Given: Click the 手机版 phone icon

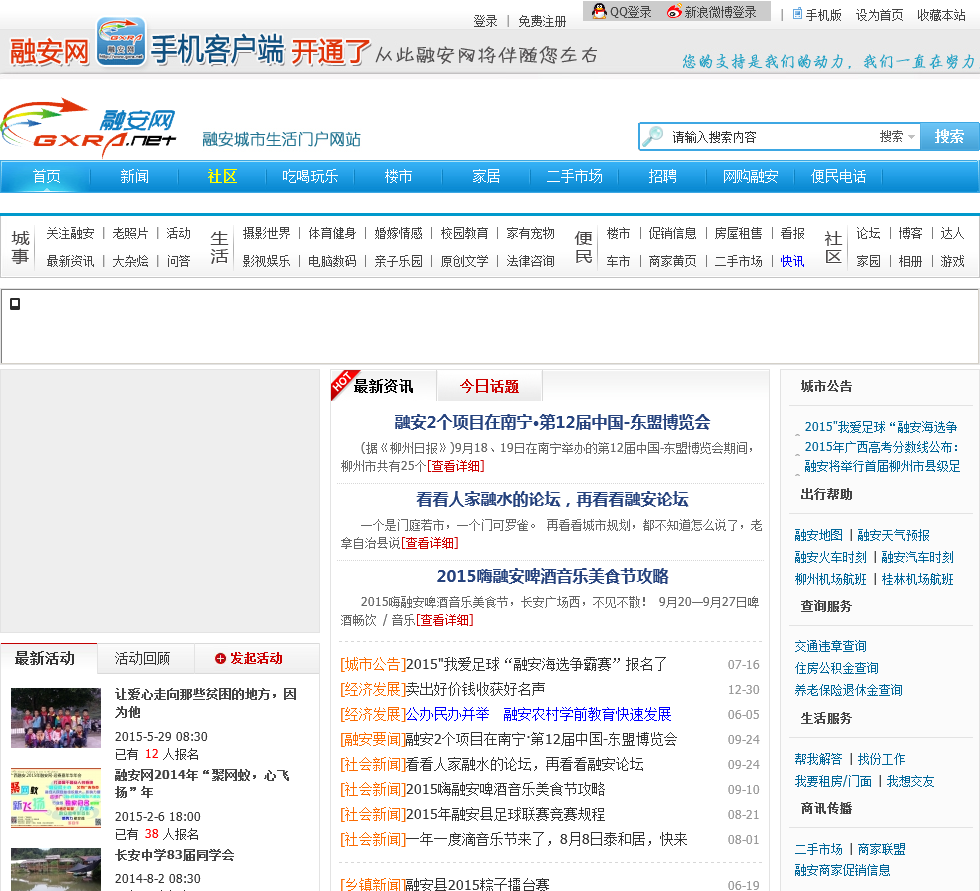Looking at the screenshot, I should click(x=797, y=14).
